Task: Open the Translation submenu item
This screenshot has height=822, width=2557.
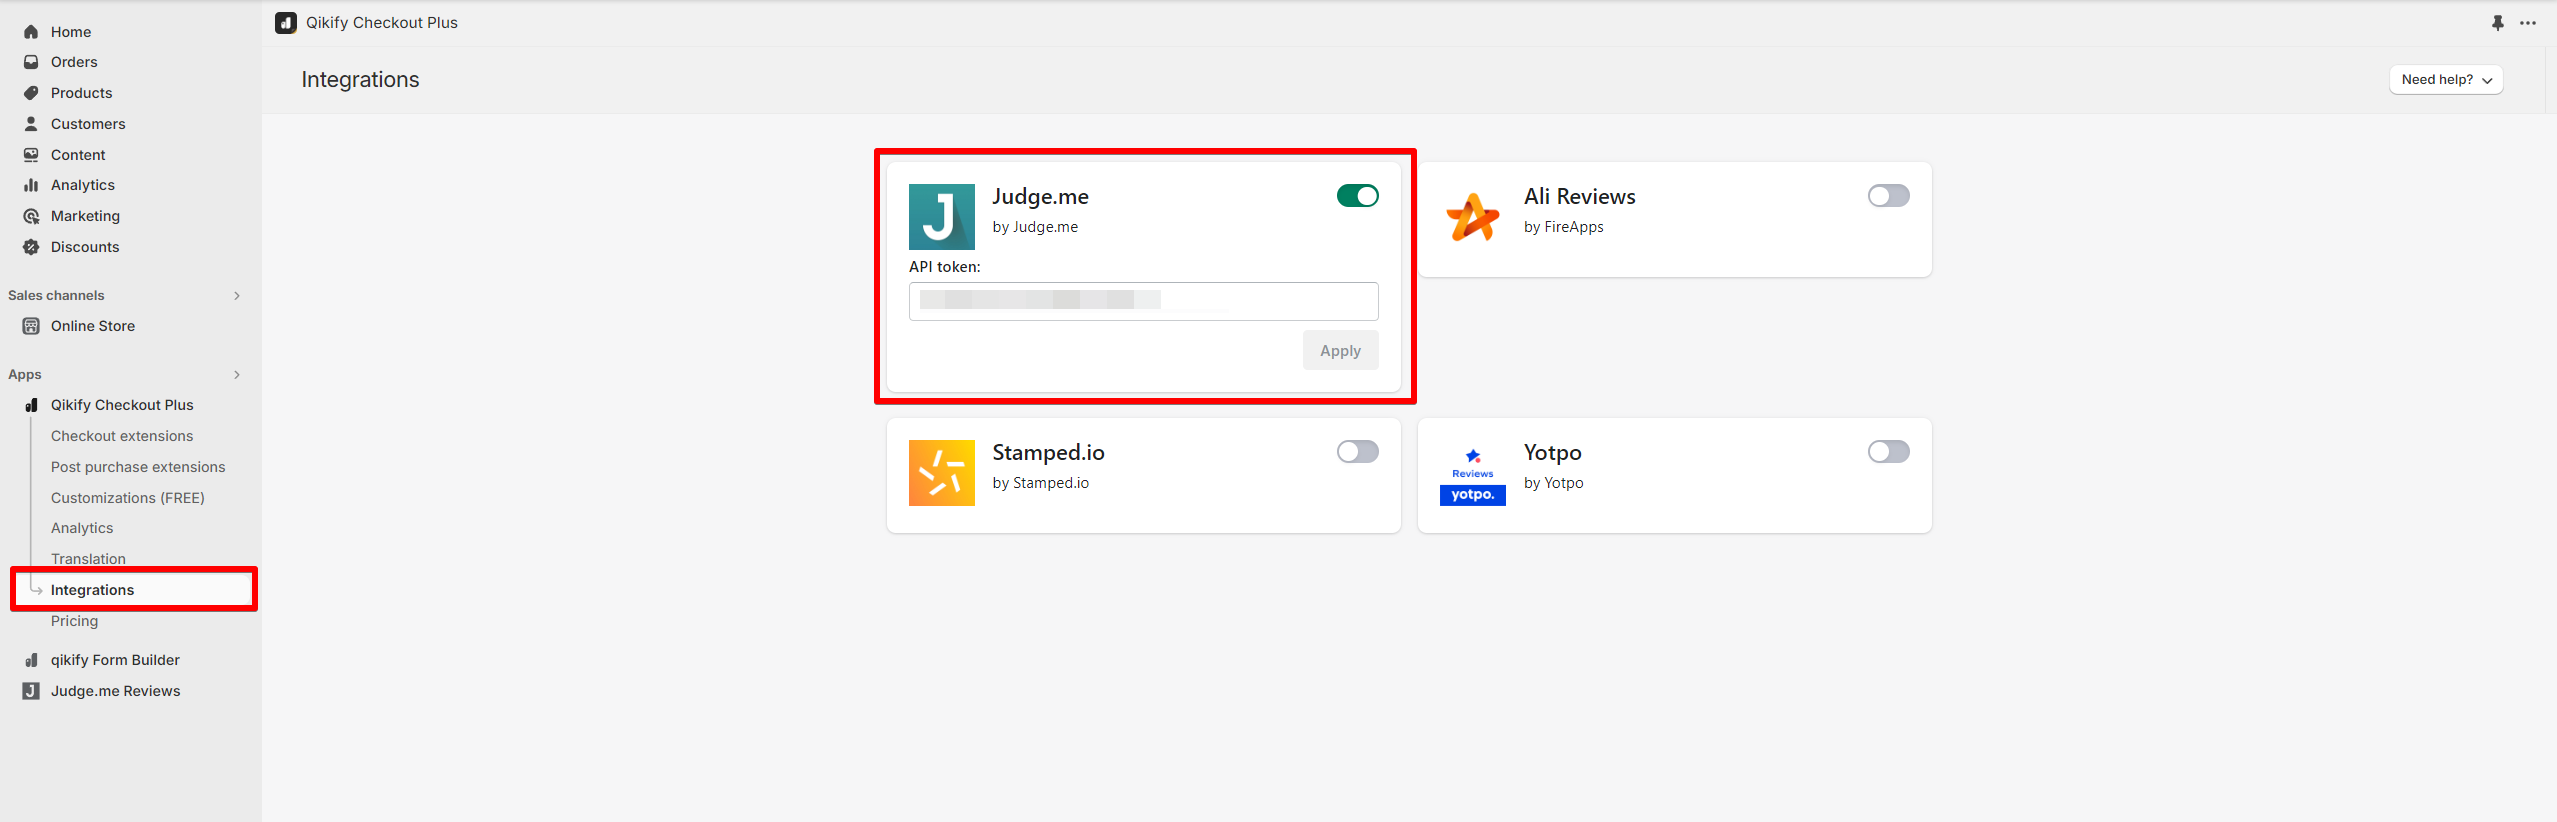Action: point(88,559)
